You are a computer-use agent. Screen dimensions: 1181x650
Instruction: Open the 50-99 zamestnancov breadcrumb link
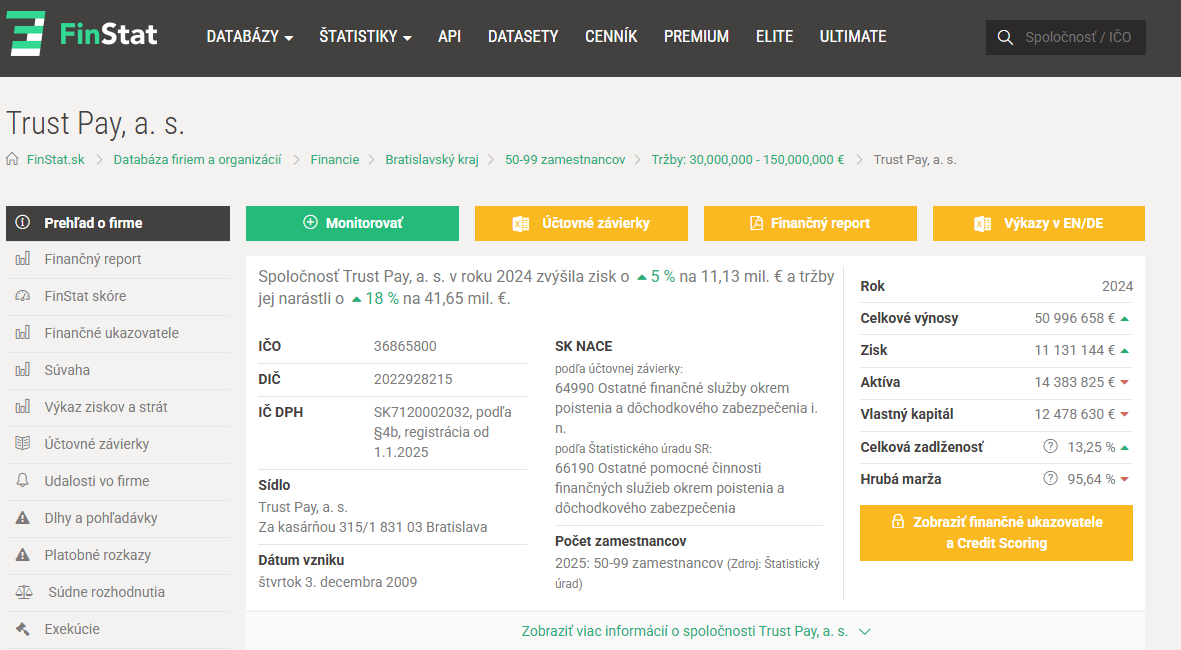click(x=565, y=160)
